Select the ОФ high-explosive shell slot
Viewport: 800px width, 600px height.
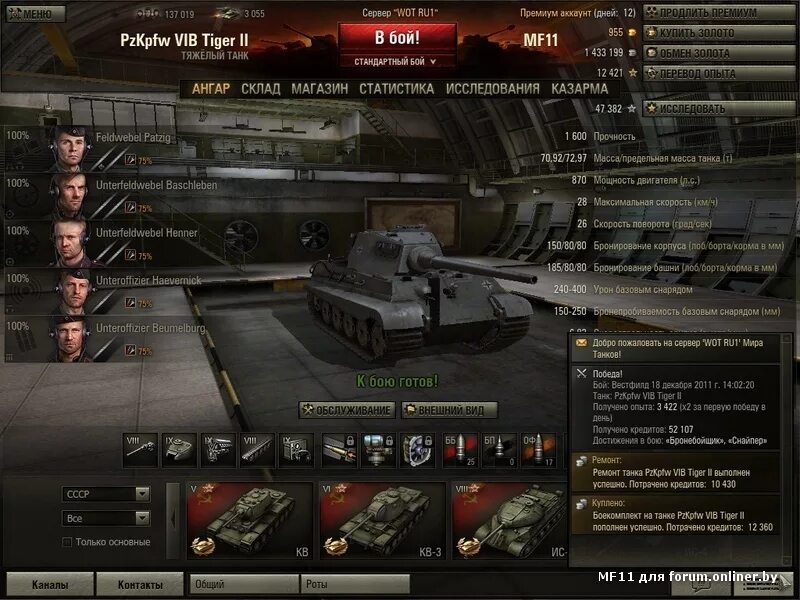pyautogui.click(x=539, y=450)
